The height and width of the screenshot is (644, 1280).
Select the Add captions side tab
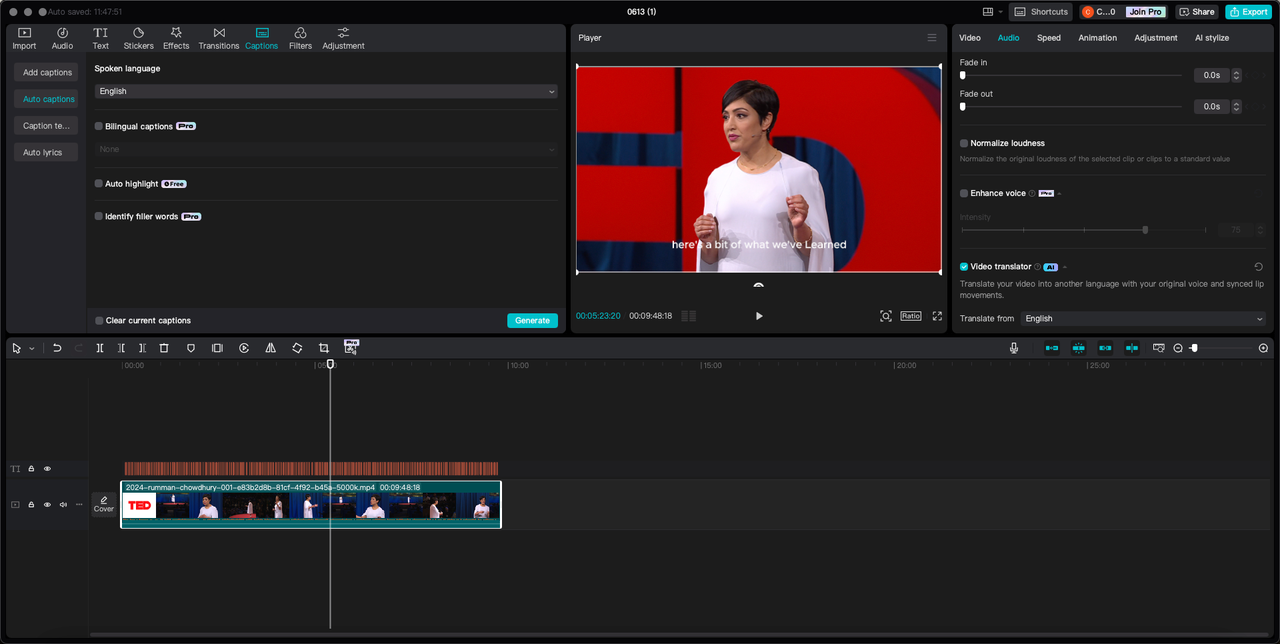[47, 72]
